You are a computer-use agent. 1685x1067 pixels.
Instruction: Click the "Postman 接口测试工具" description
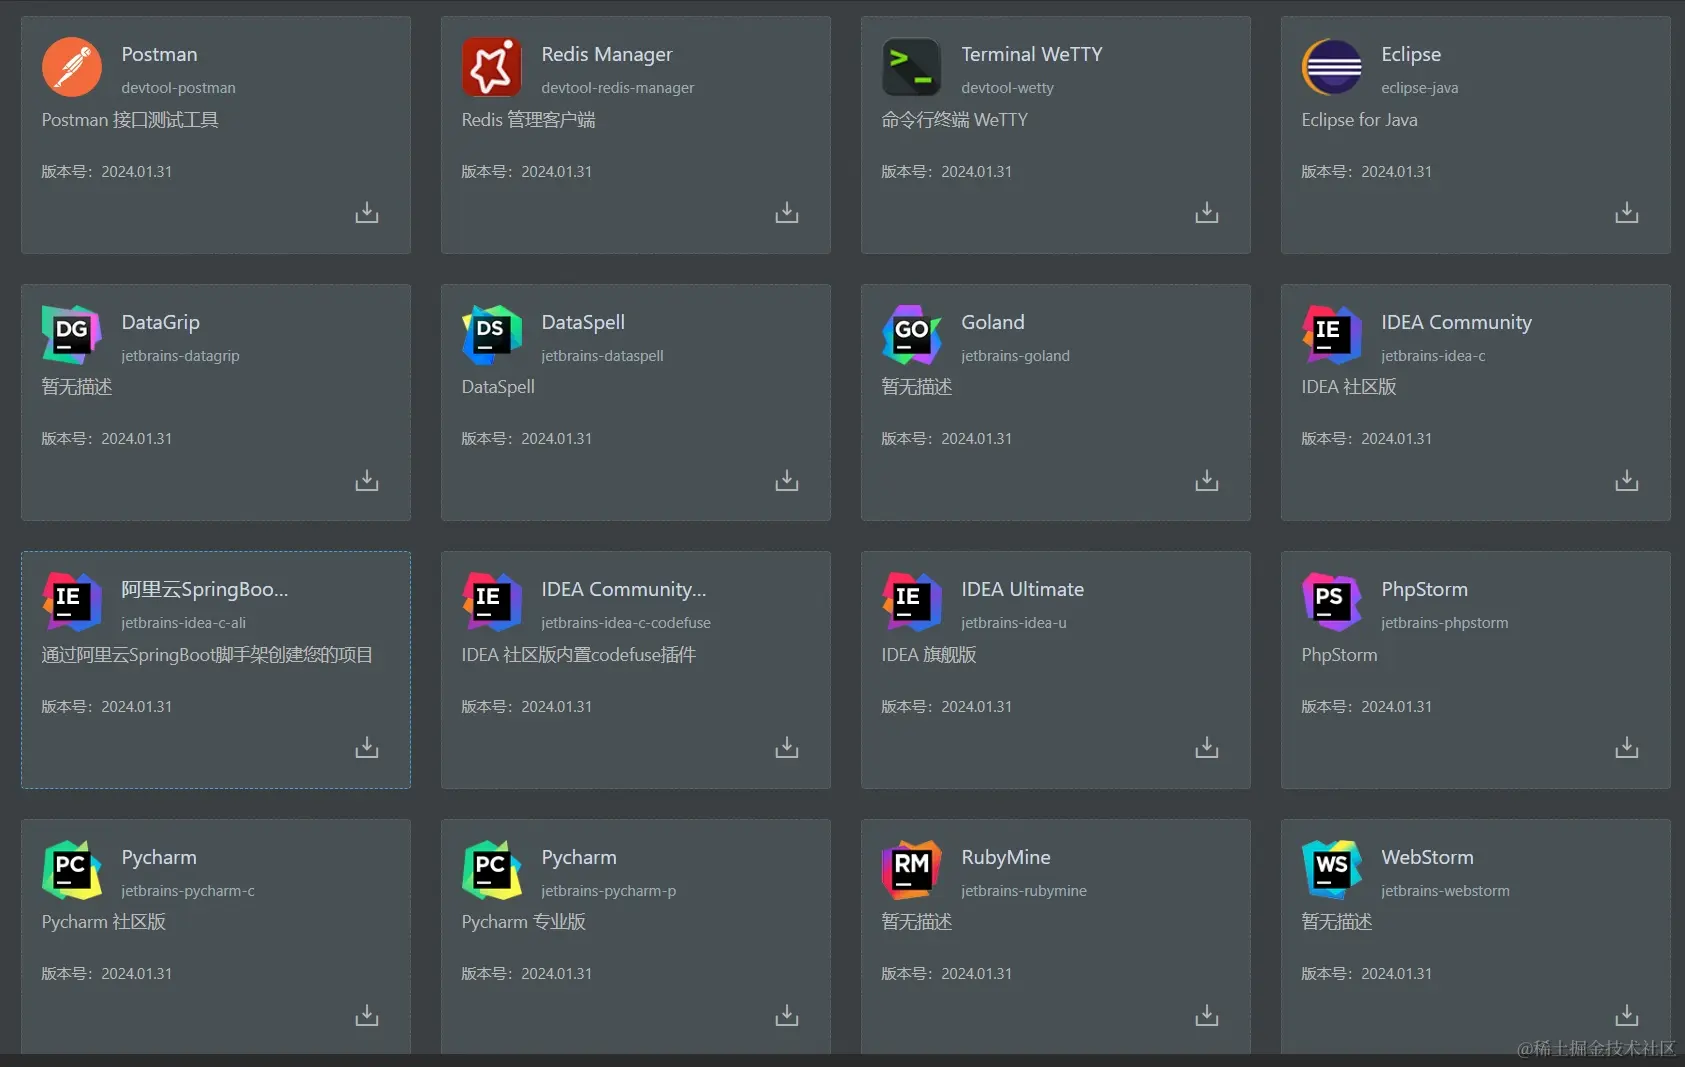tap(130, 120)
